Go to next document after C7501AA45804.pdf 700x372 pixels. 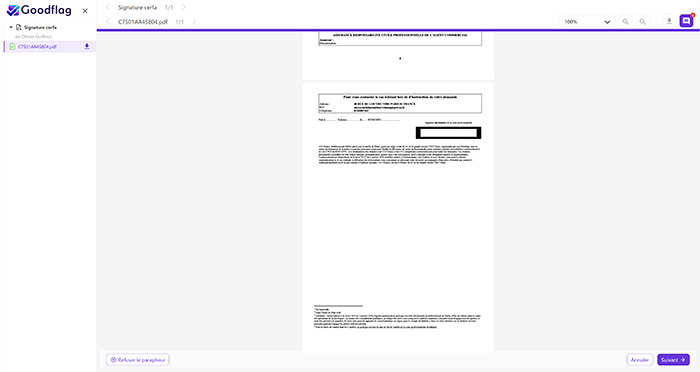(194, 21)
